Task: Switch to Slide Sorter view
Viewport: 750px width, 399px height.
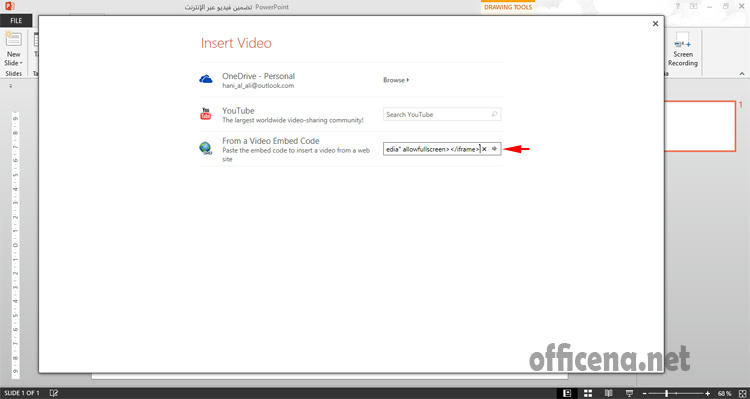Action: coord(588,393)
